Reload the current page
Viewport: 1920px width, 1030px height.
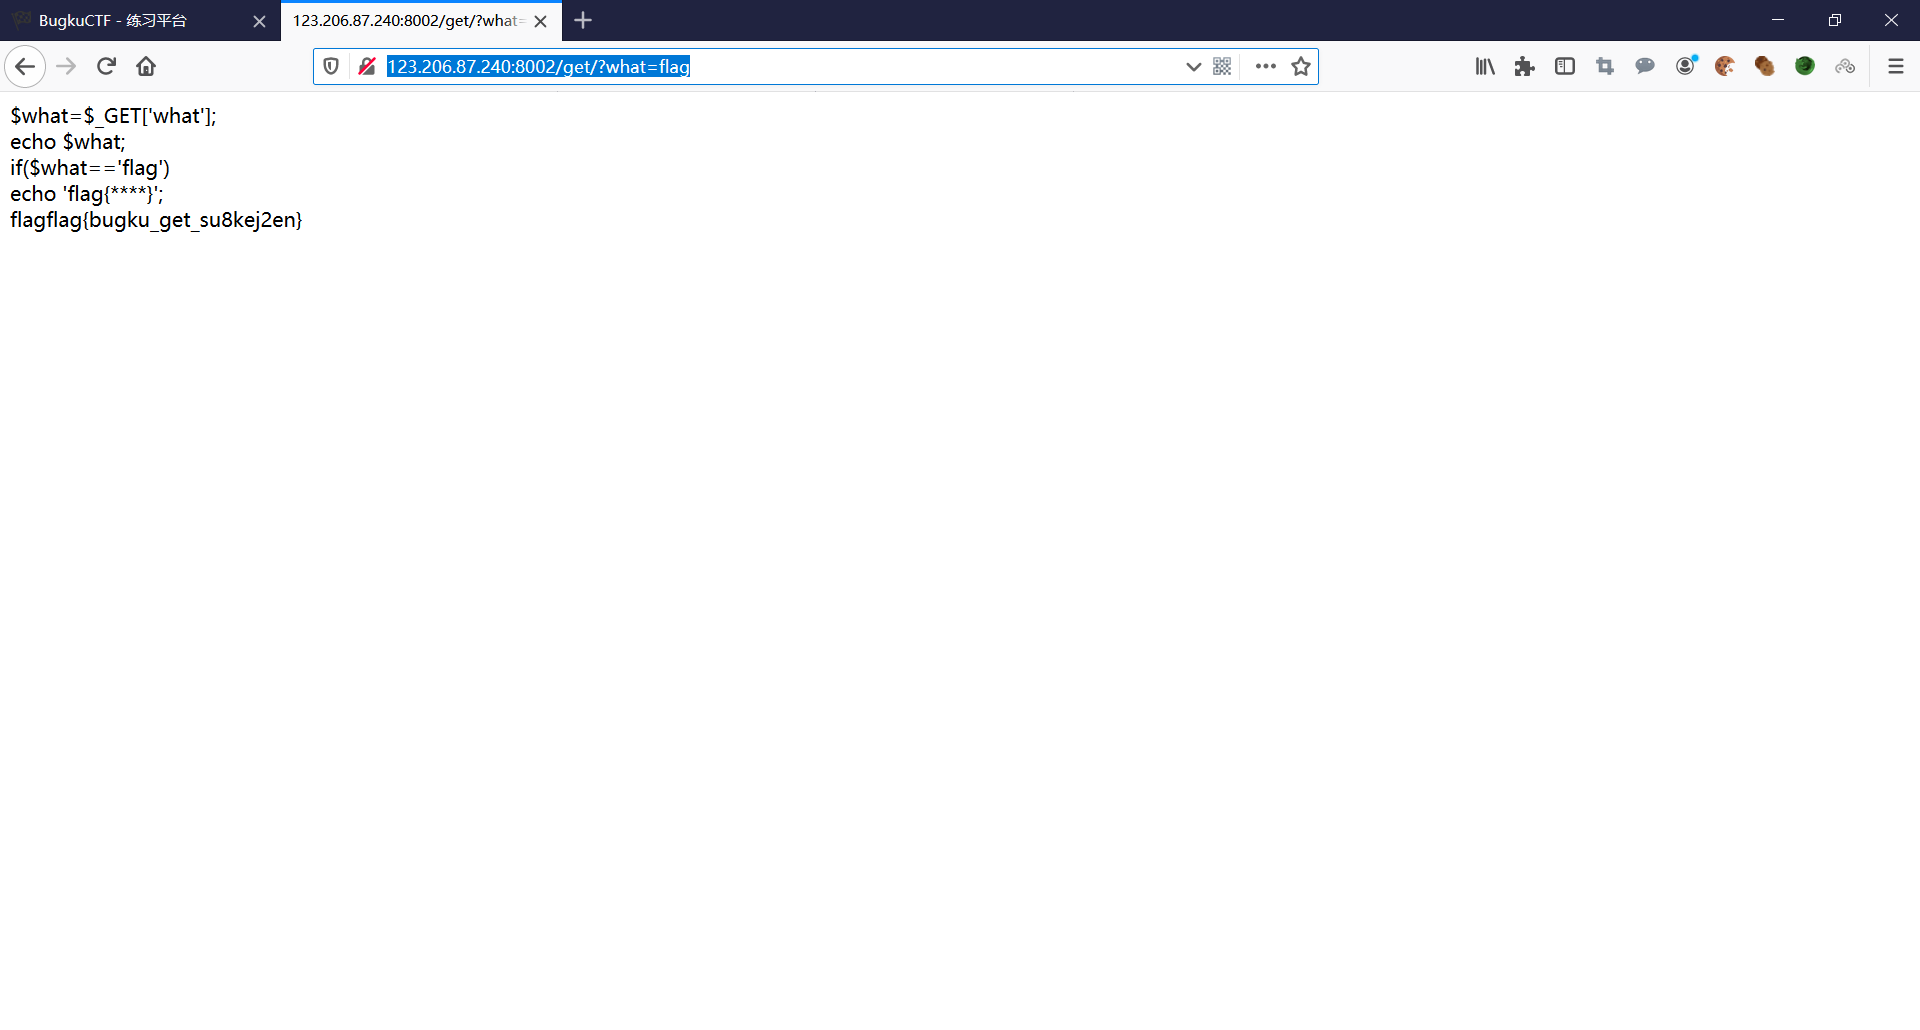click(x=106, y=66)
